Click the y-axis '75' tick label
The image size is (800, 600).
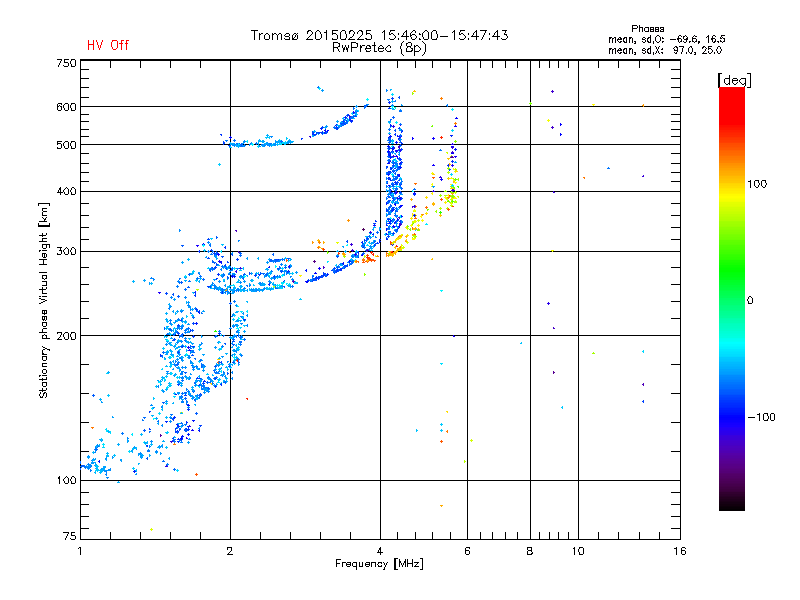(x=69, y=536)
